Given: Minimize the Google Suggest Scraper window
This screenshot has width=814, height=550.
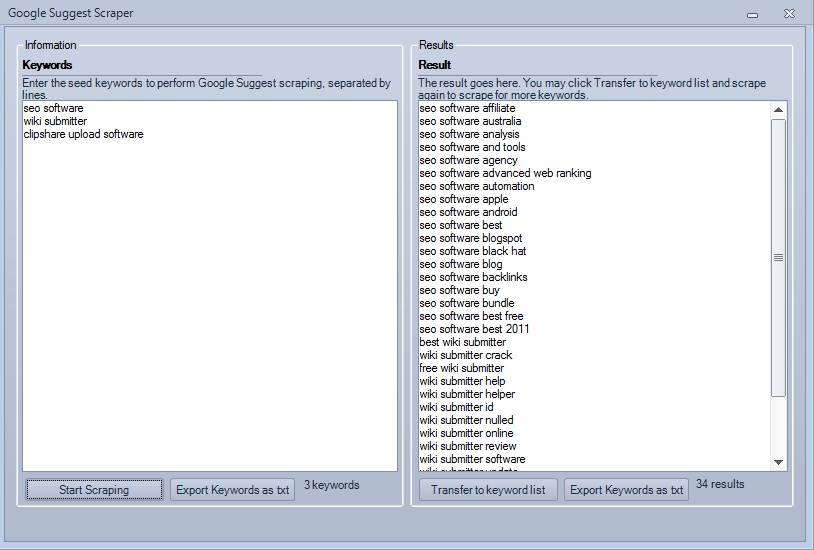Looking at the screenshot, I should pos(752,15).
